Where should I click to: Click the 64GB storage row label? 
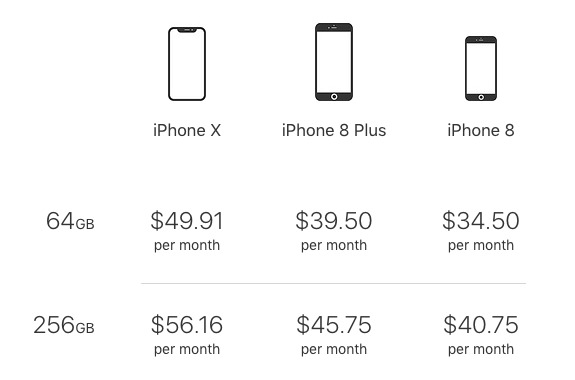70,221
